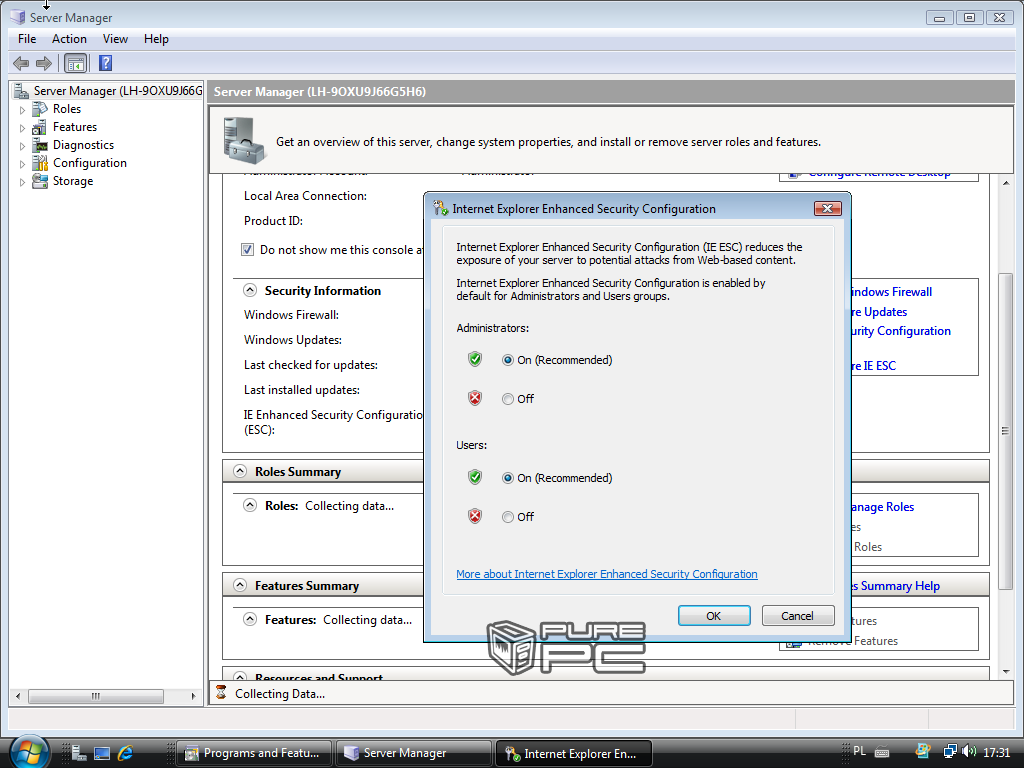Click the volume speaker tray icon
Viewport: 1024px width, 768px height.
point(969,752)
